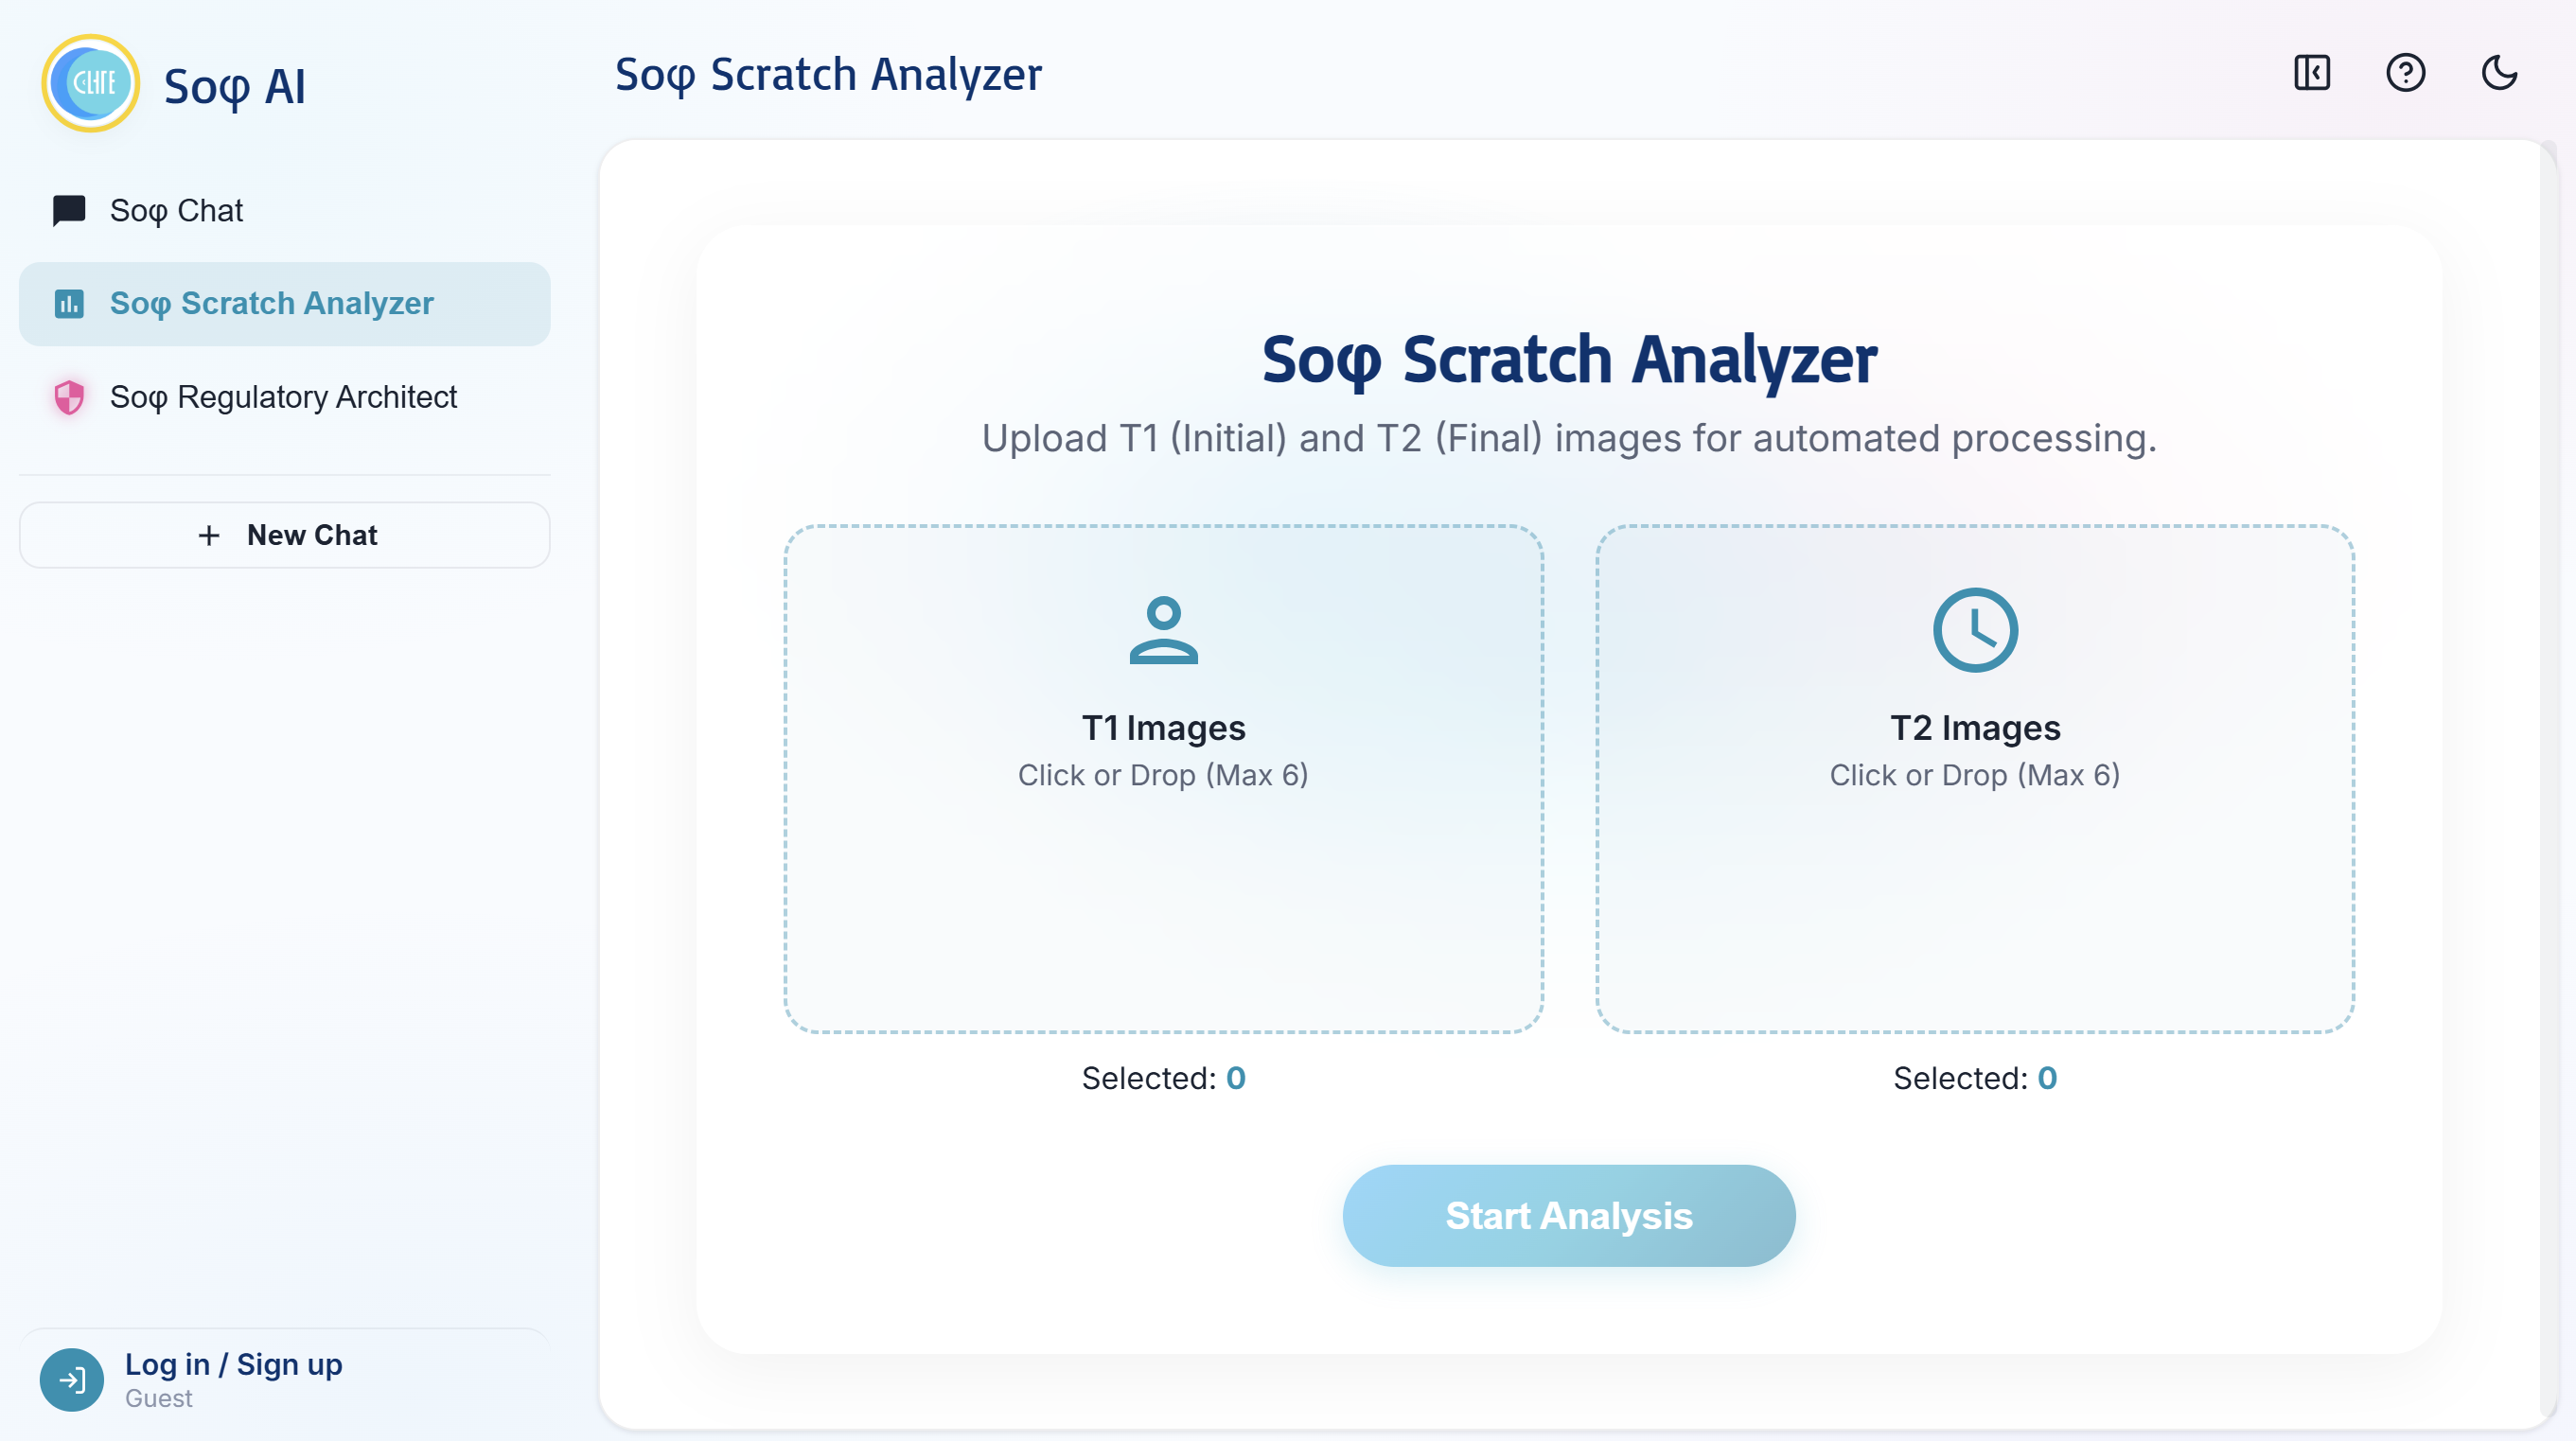
Task: Click the T1 Images upload drop zone
Action: coord(1163,779)
